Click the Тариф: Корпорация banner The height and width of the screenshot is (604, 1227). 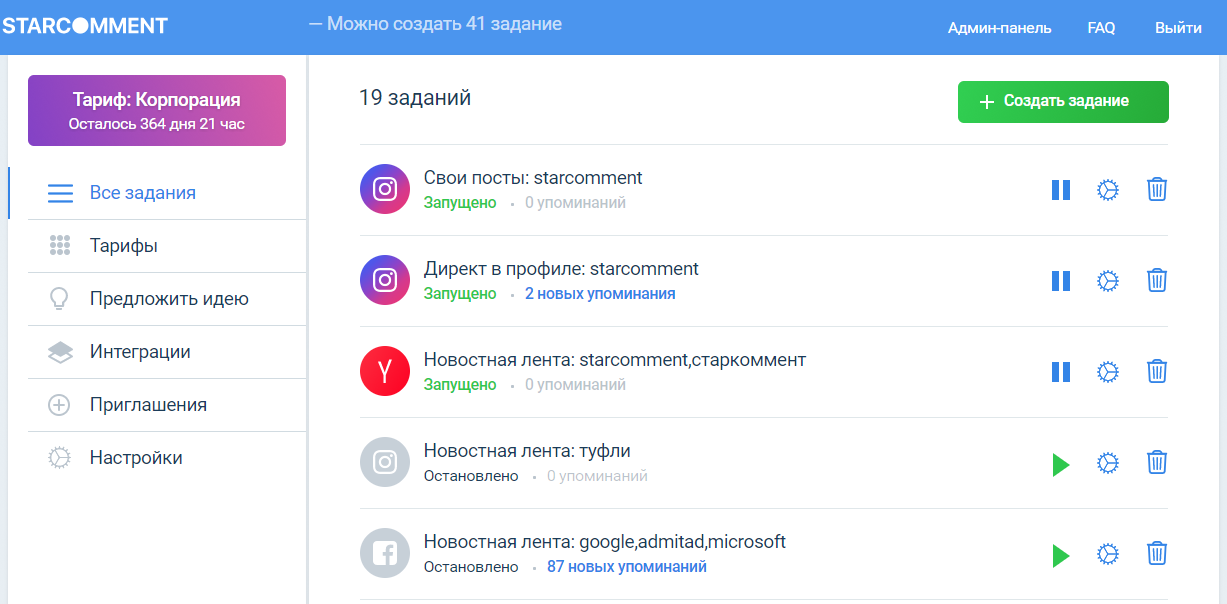coord(157,111)
